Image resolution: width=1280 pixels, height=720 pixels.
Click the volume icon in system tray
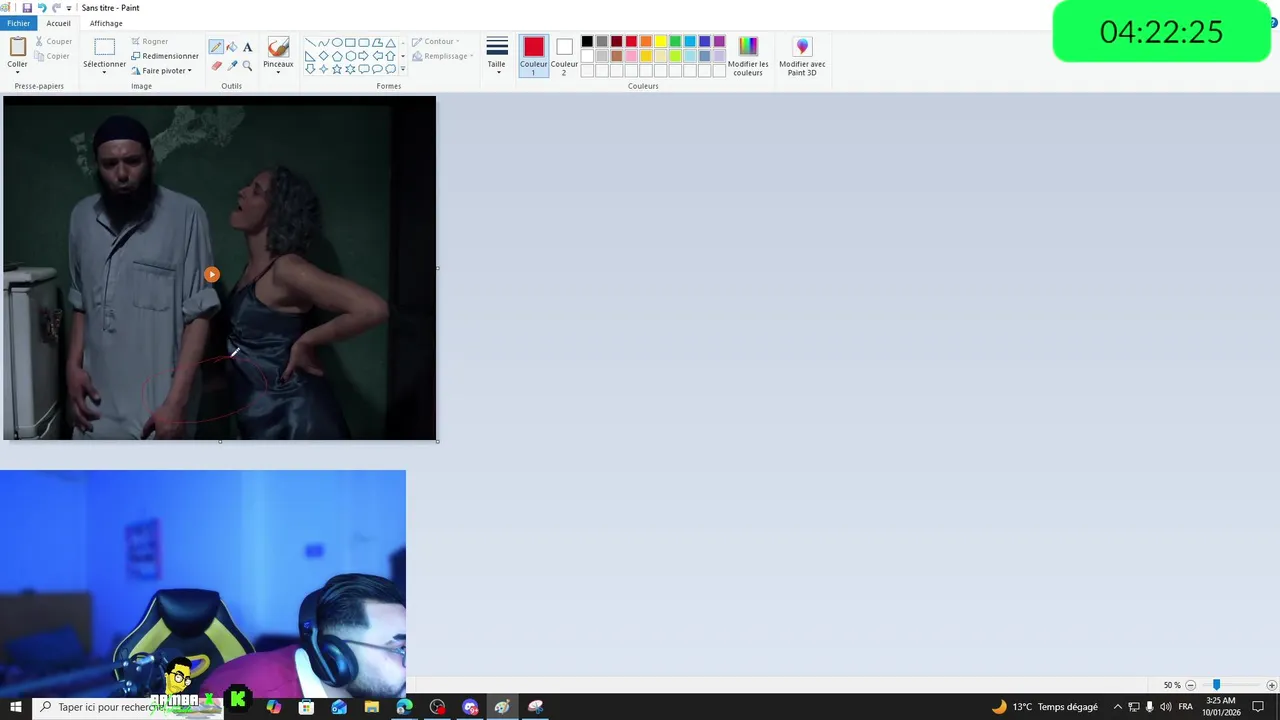tap(1165, 707)
